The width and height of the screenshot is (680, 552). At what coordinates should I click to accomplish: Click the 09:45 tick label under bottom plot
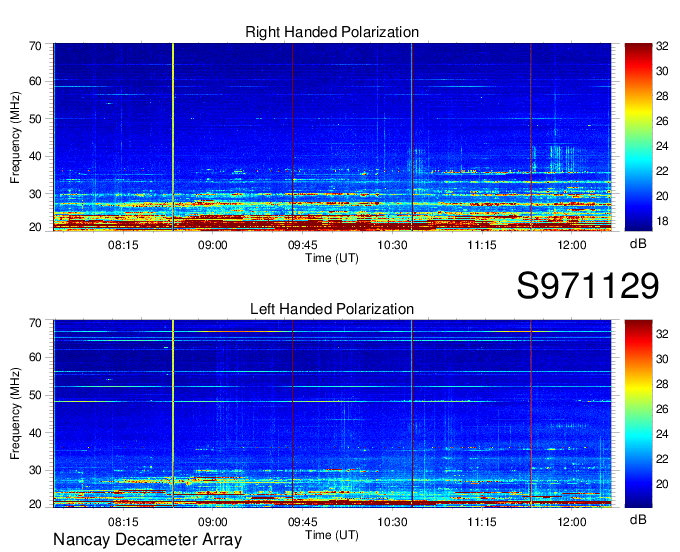(302, 522)
